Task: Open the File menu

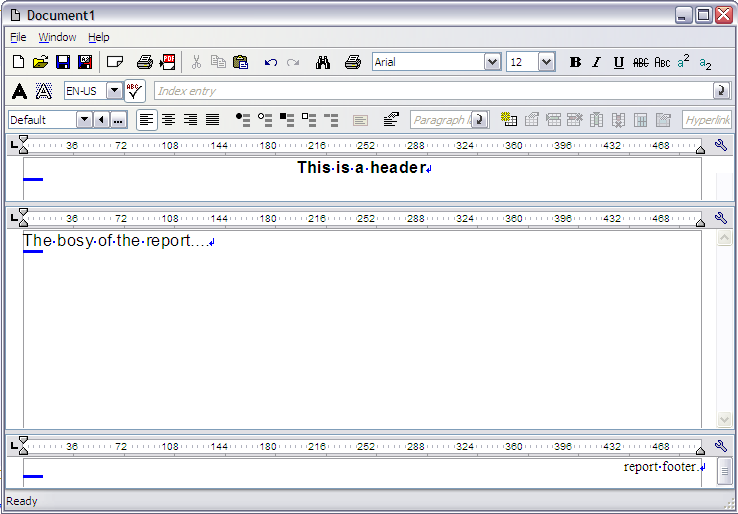Action: [x=18, y=37]
